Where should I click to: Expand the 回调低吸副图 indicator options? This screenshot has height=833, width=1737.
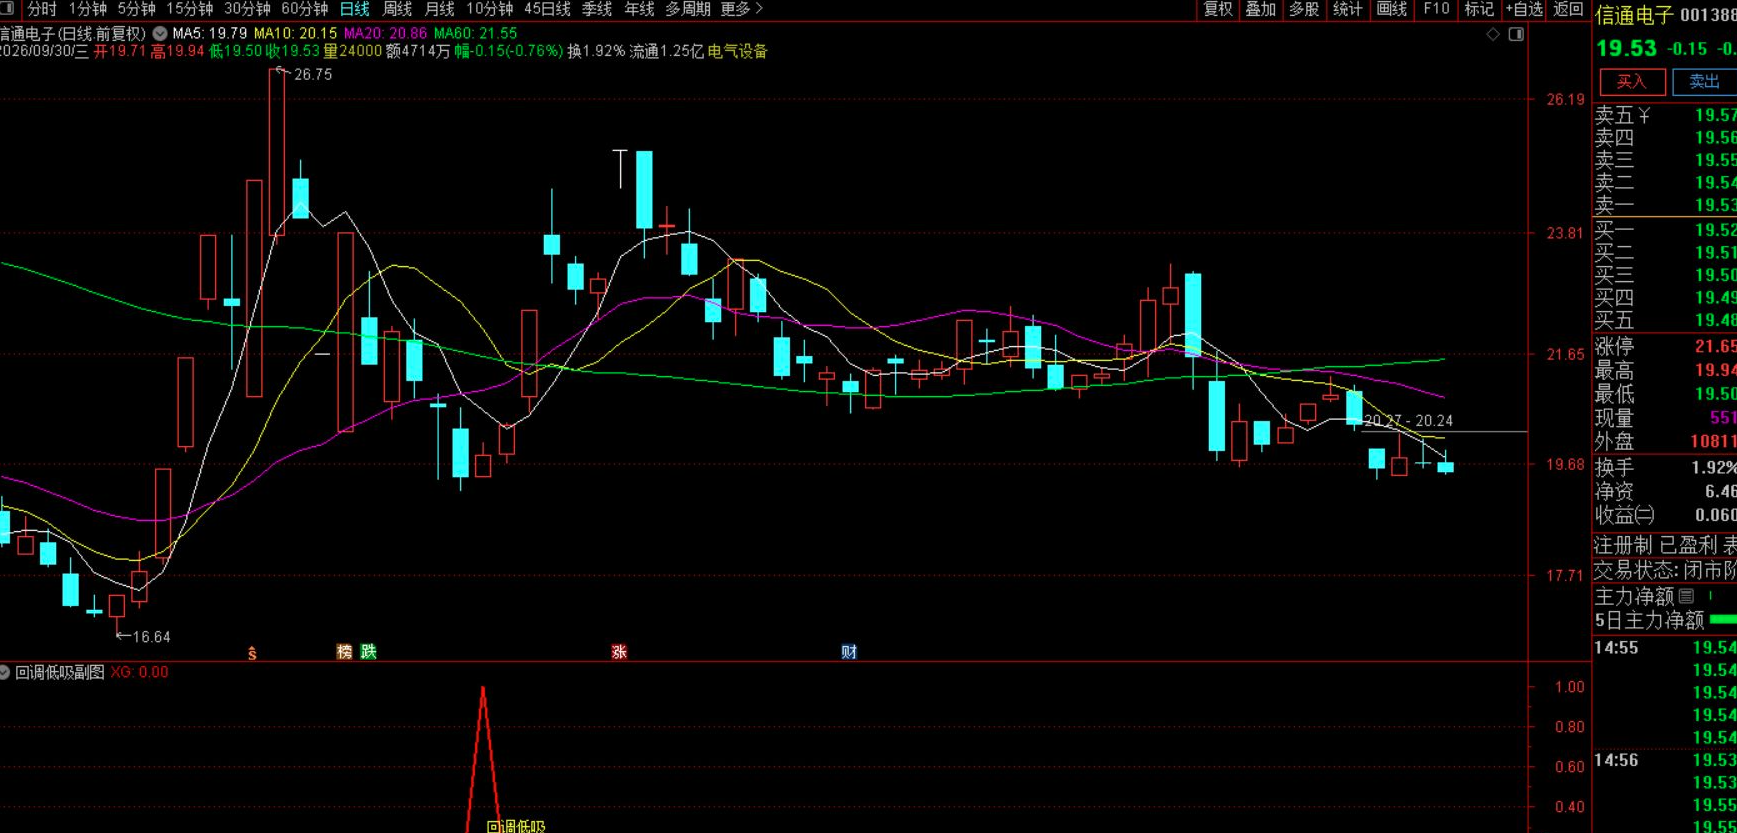point(5,673)
